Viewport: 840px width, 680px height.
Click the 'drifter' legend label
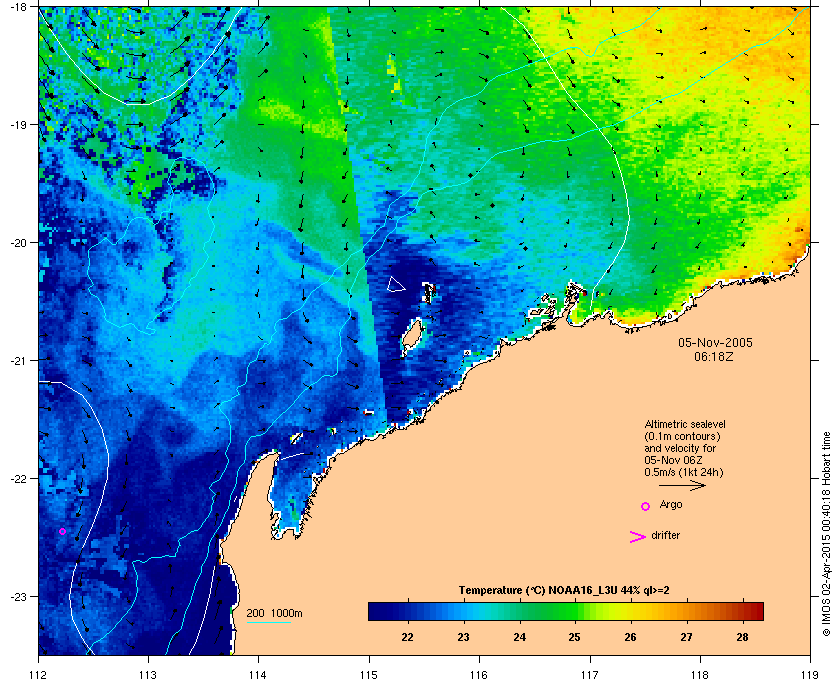pyautogui.click(x=665, y=535)
